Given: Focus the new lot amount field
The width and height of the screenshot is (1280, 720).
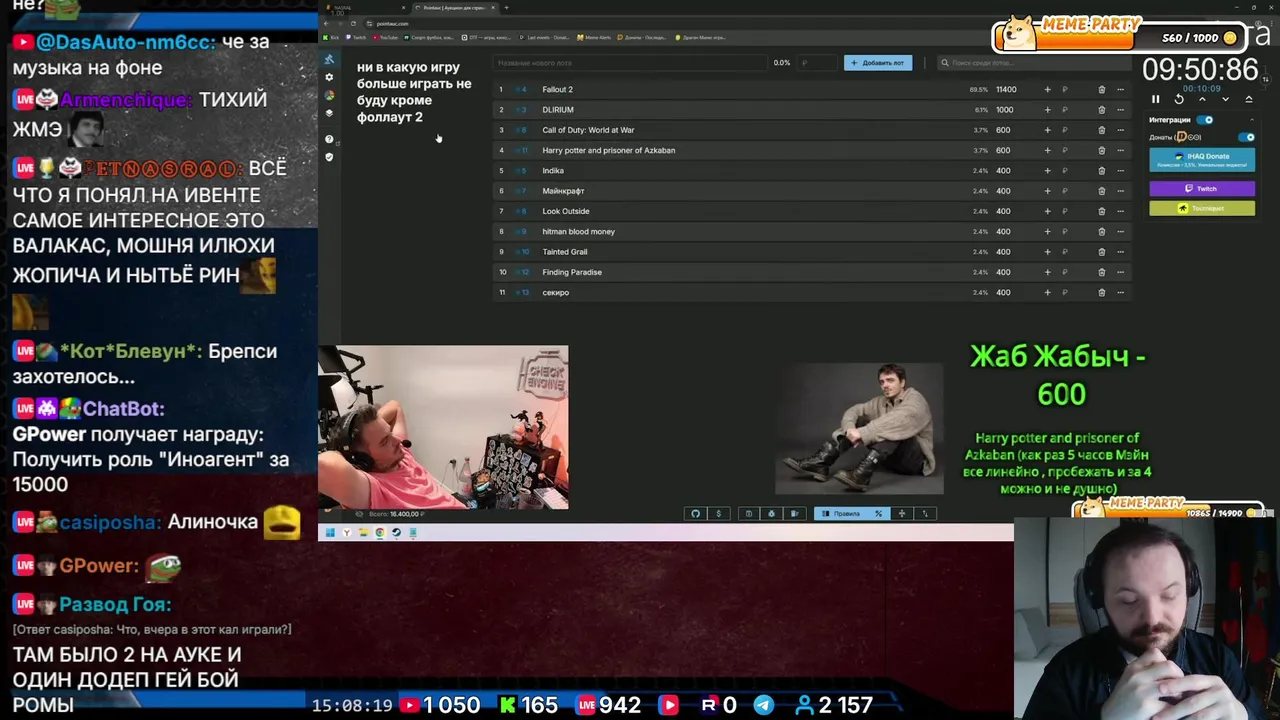Looking at the screenshot, I should point(818,63).
